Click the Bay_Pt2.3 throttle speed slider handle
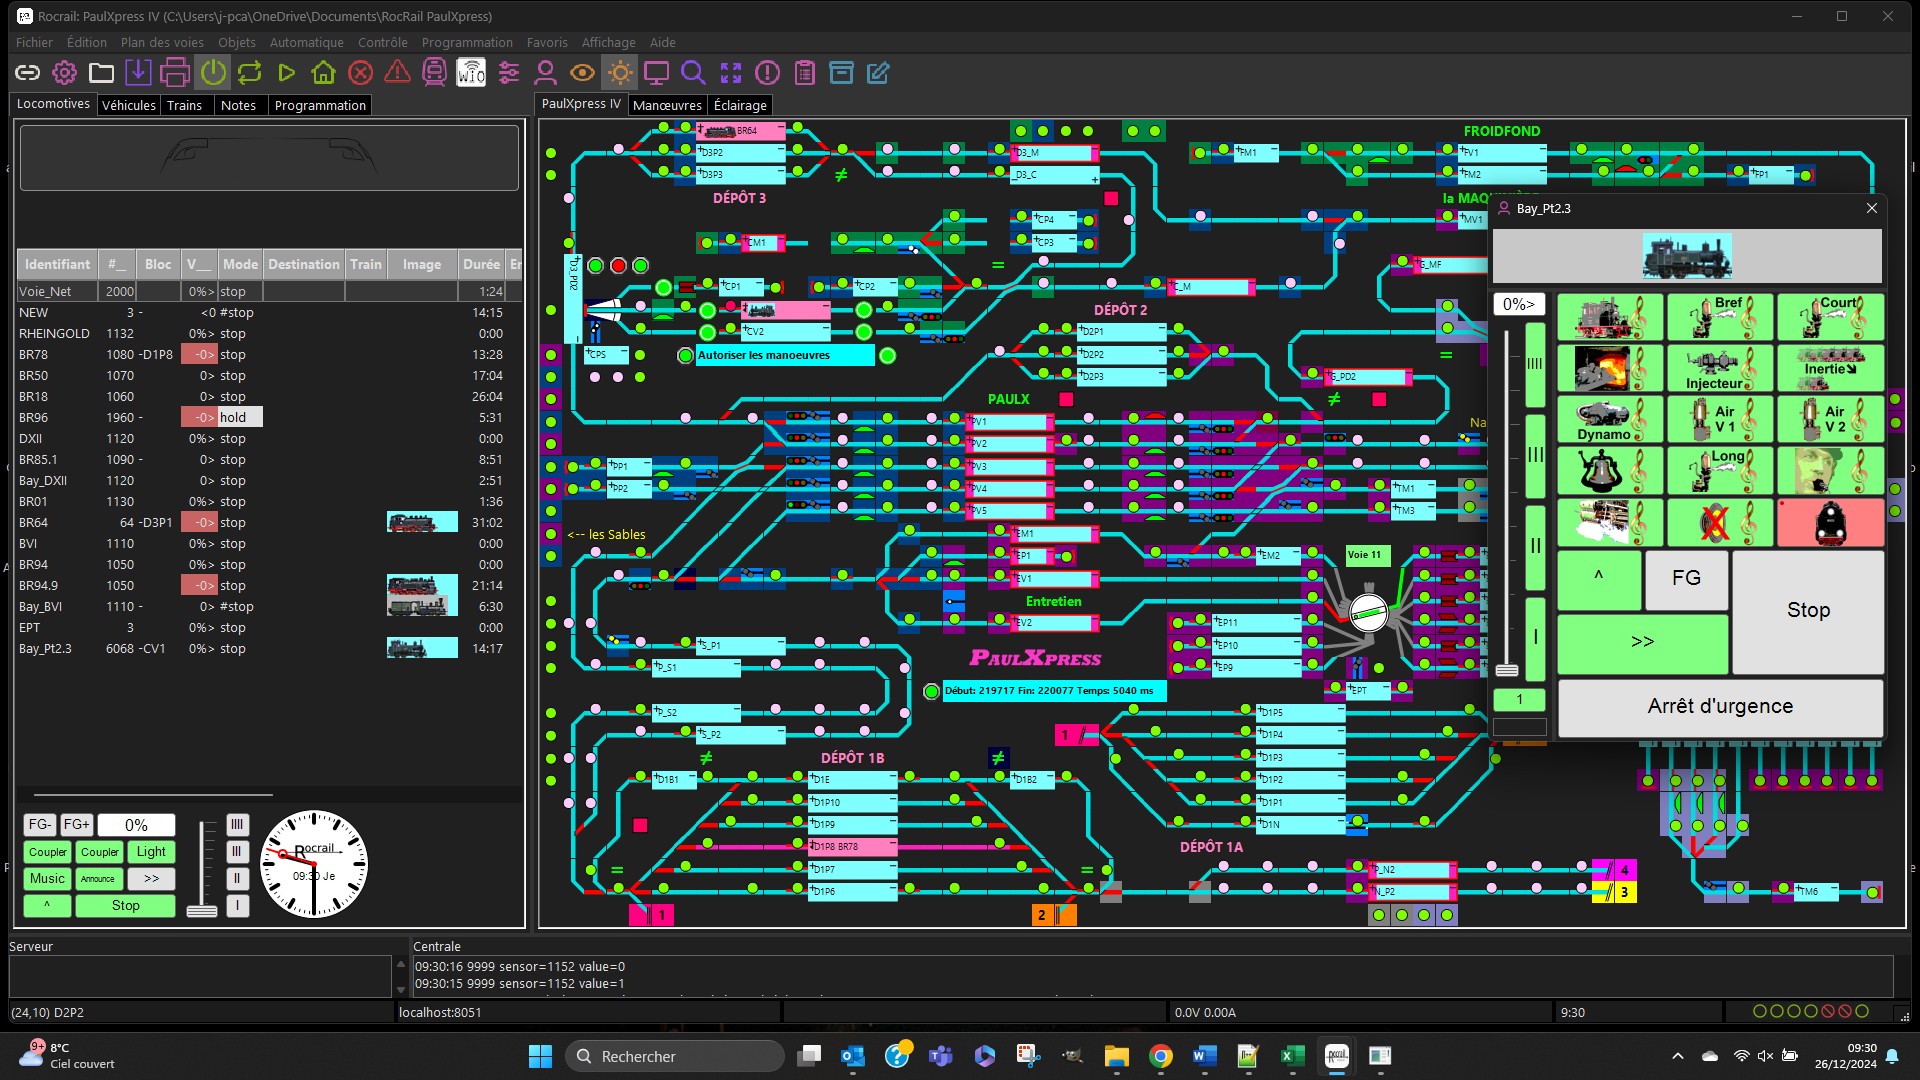 (x=1507, y=670)
